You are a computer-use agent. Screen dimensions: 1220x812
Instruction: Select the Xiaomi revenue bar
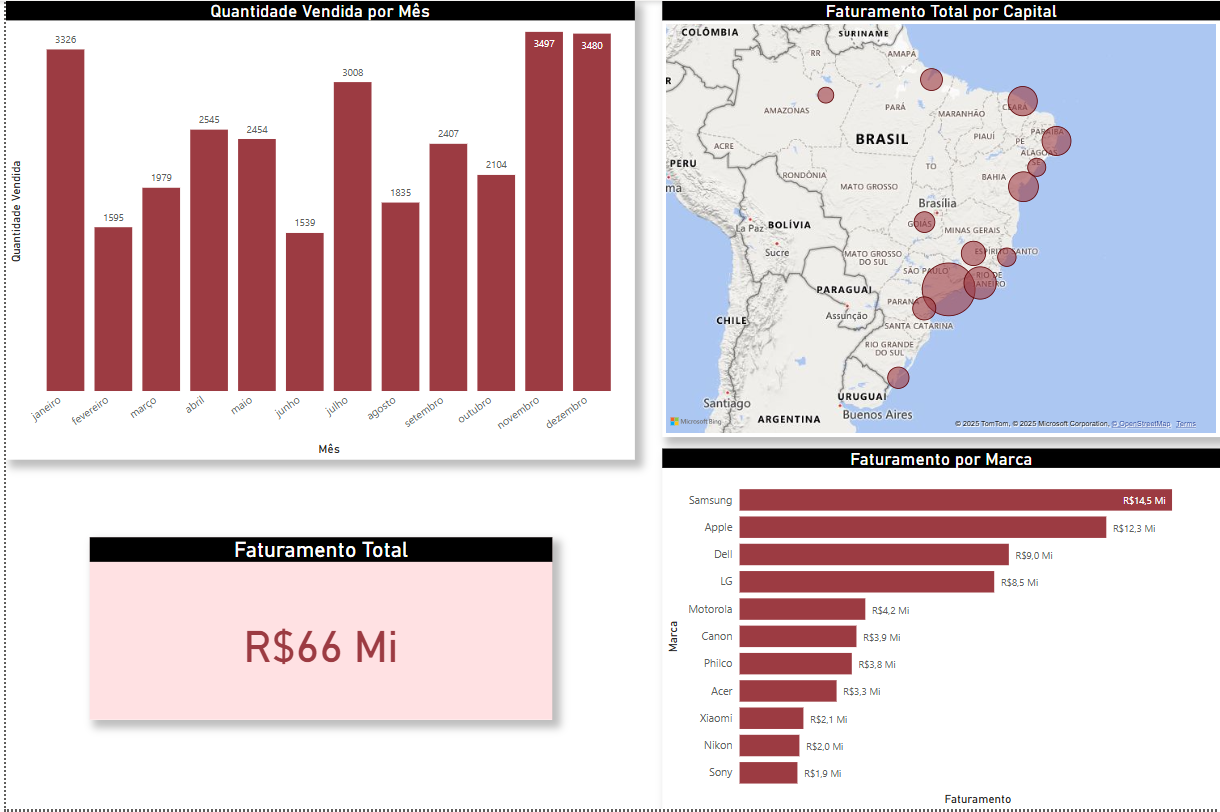pos(771,718)
